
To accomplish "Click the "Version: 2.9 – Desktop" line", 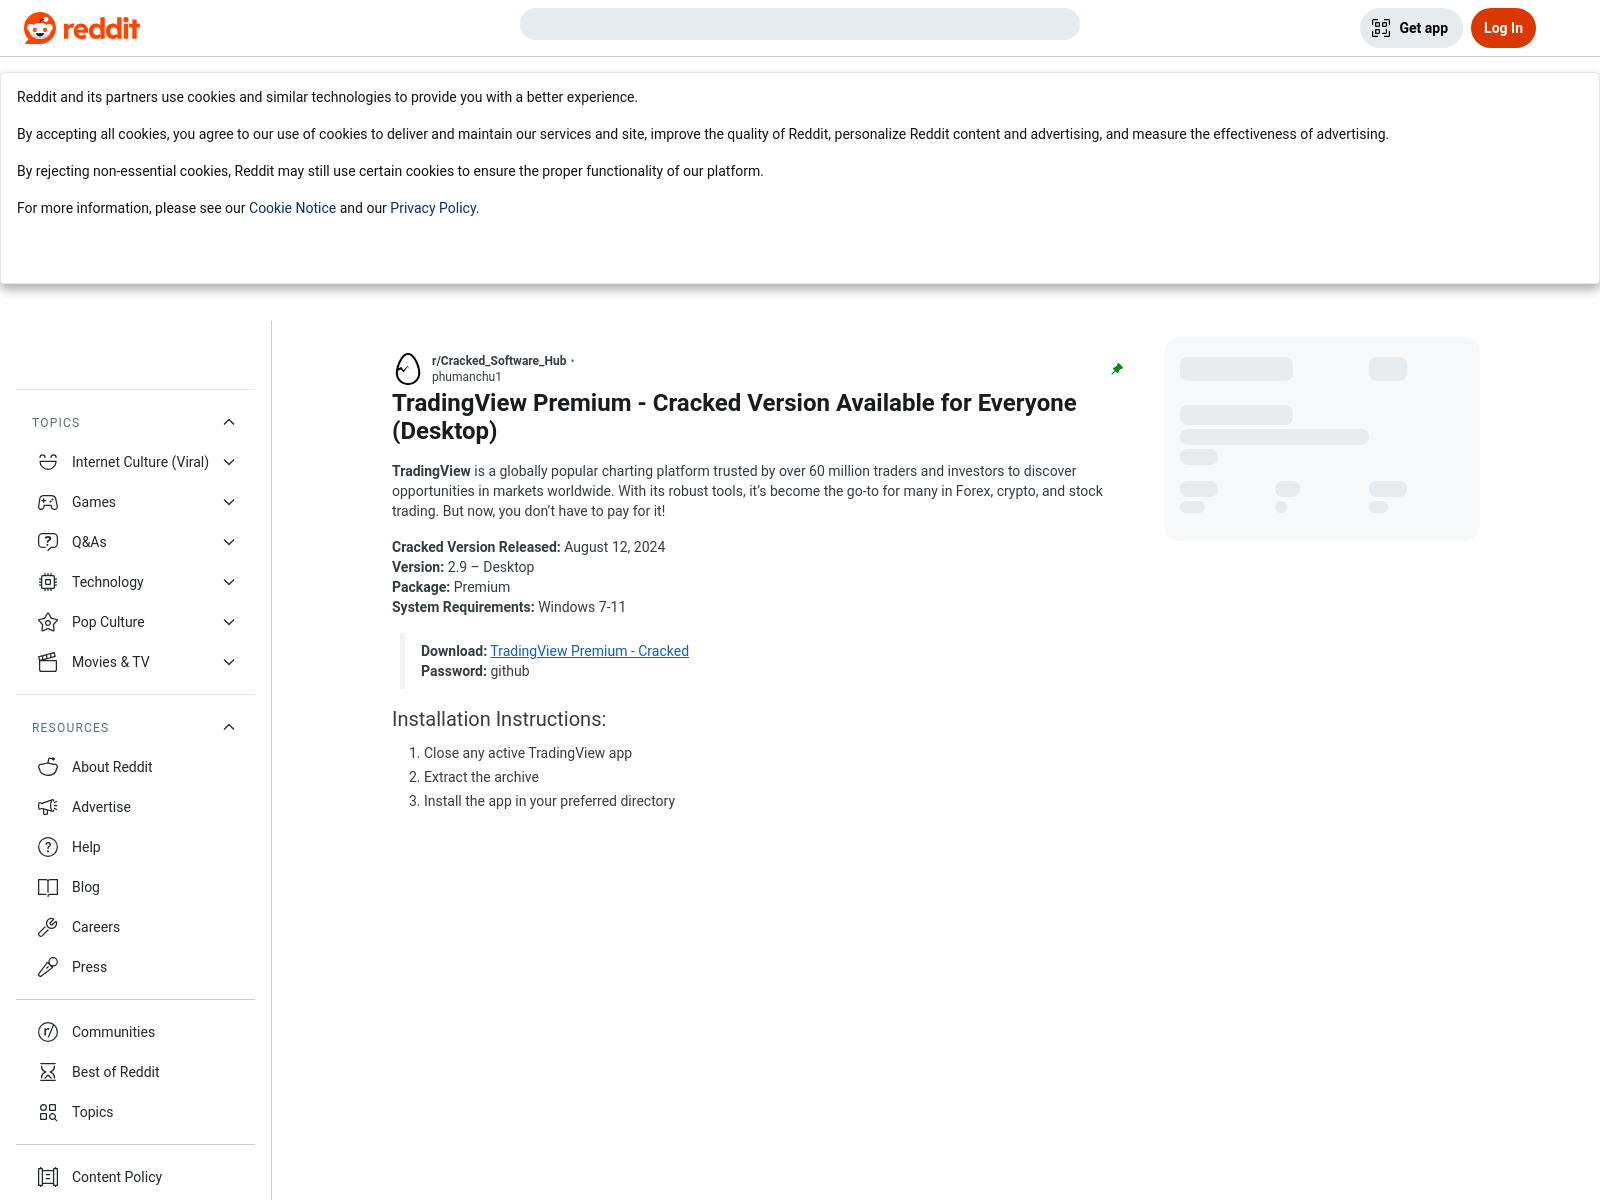I will click(463, 567).
